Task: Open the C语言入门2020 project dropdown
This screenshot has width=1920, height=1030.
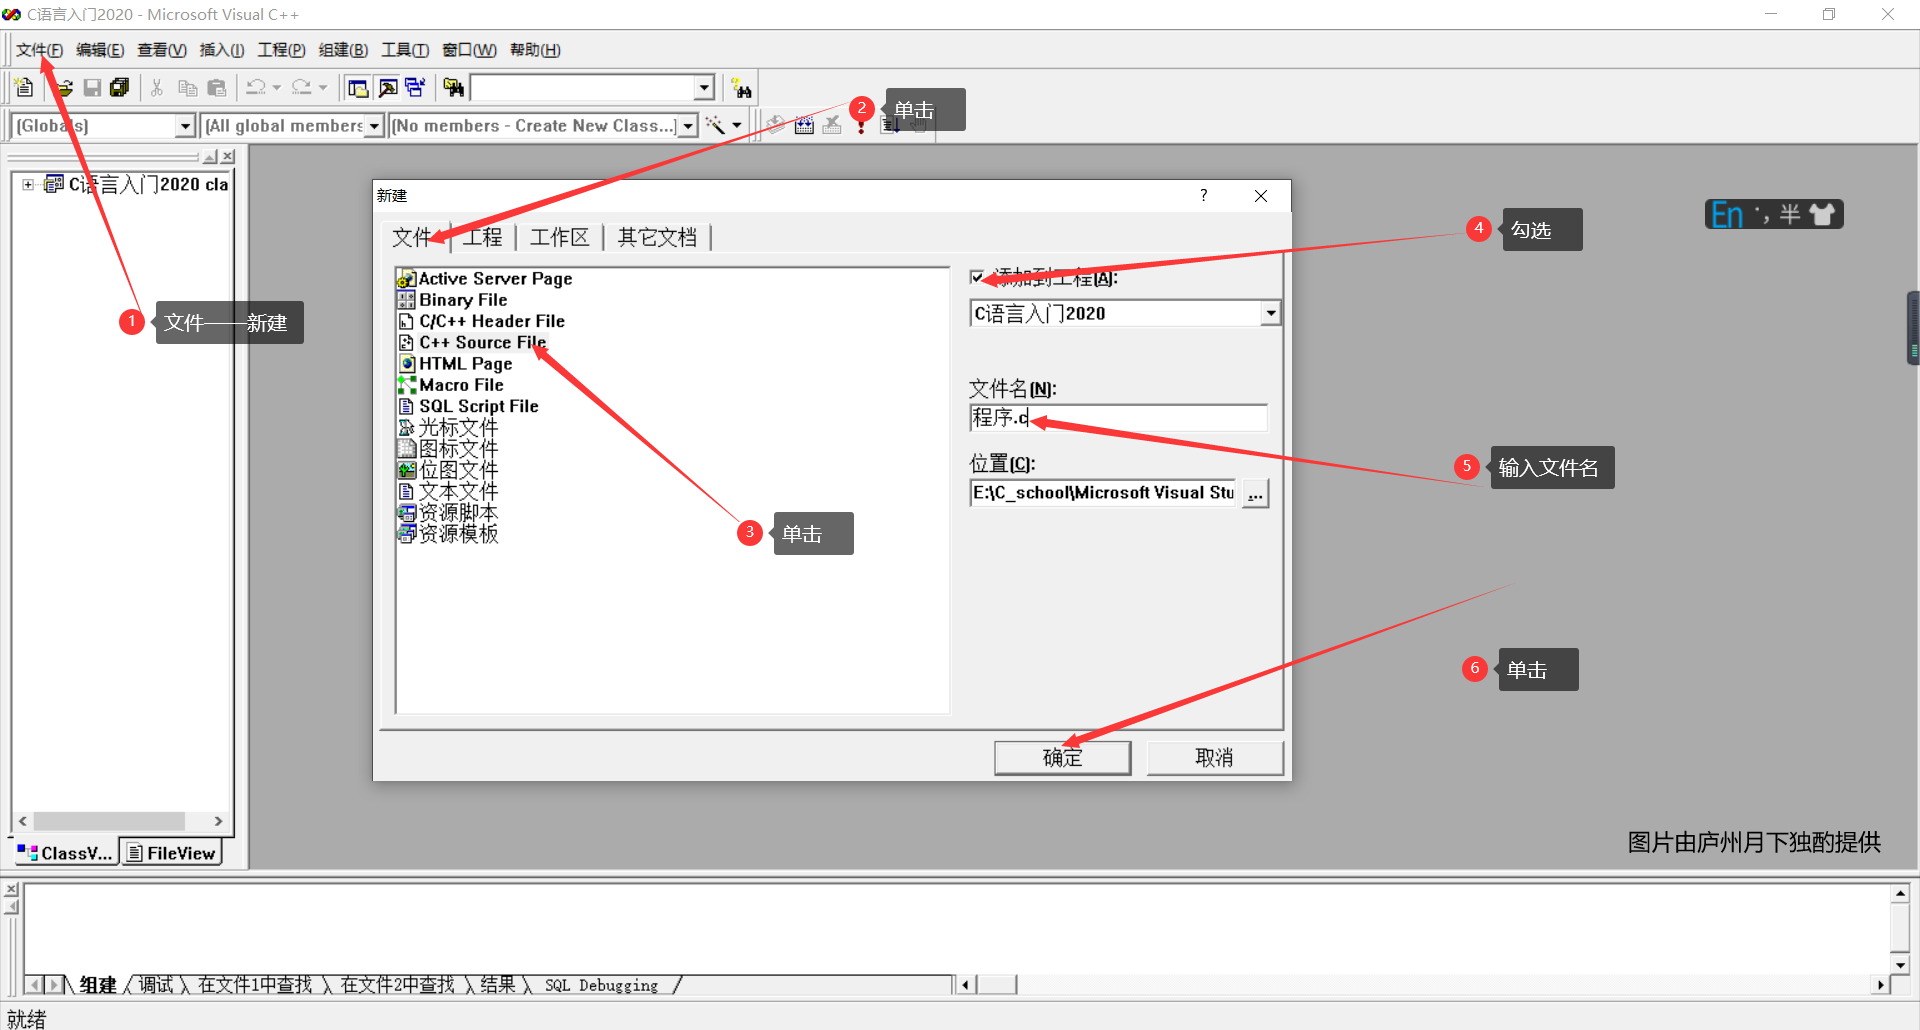Action: (x=1270, y=313)
